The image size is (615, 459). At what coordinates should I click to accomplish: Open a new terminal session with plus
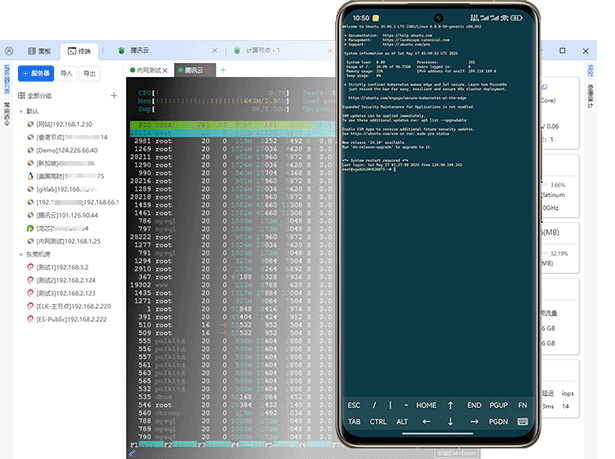click(223, 70)
